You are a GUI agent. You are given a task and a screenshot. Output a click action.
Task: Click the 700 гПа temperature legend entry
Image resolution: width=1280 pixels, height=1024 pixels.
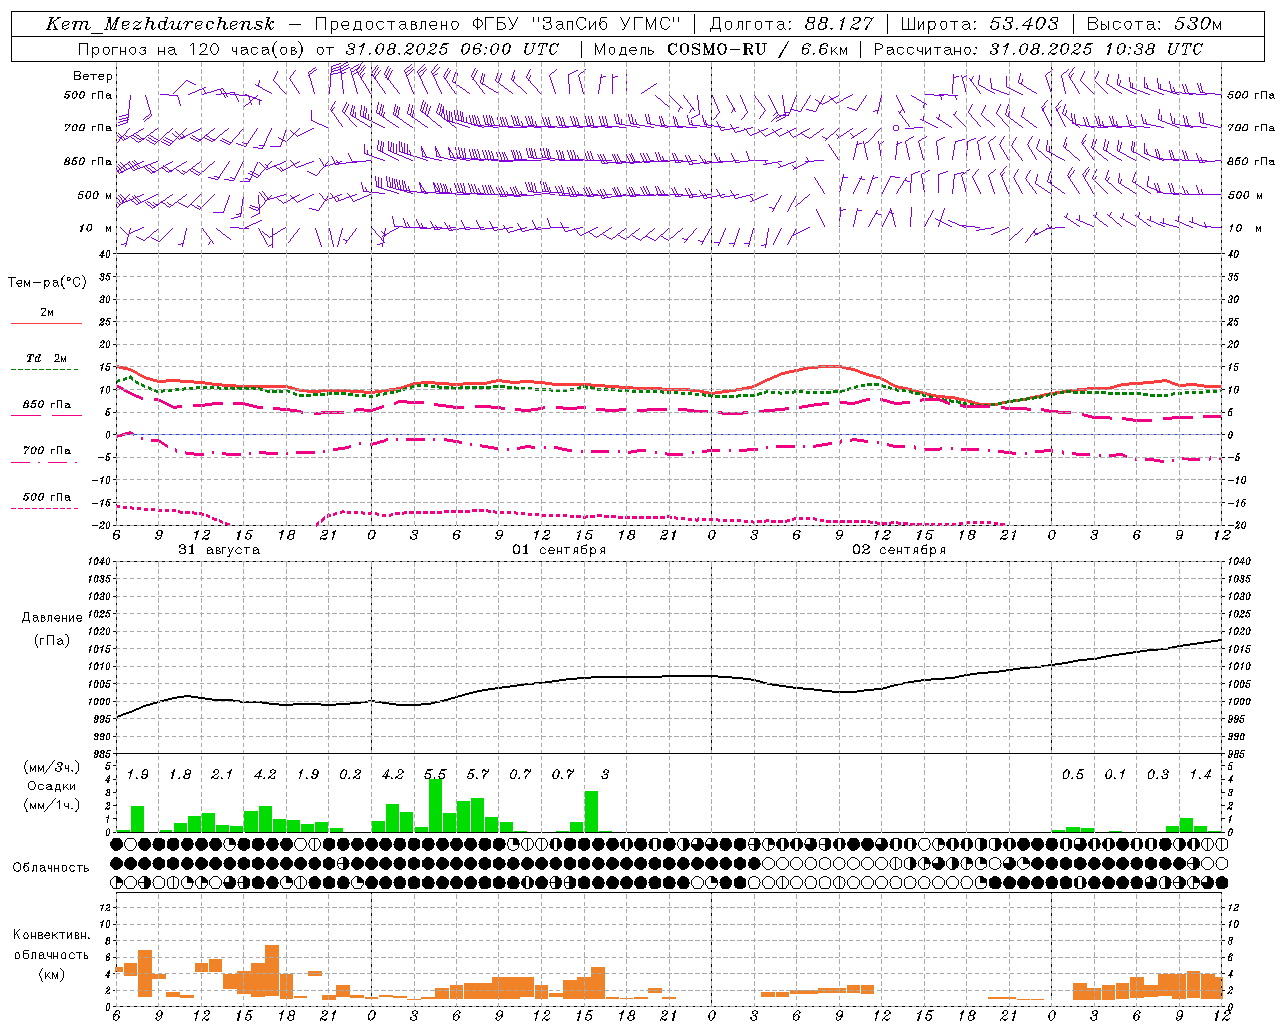pyautogui.click(x=46, y=451)
